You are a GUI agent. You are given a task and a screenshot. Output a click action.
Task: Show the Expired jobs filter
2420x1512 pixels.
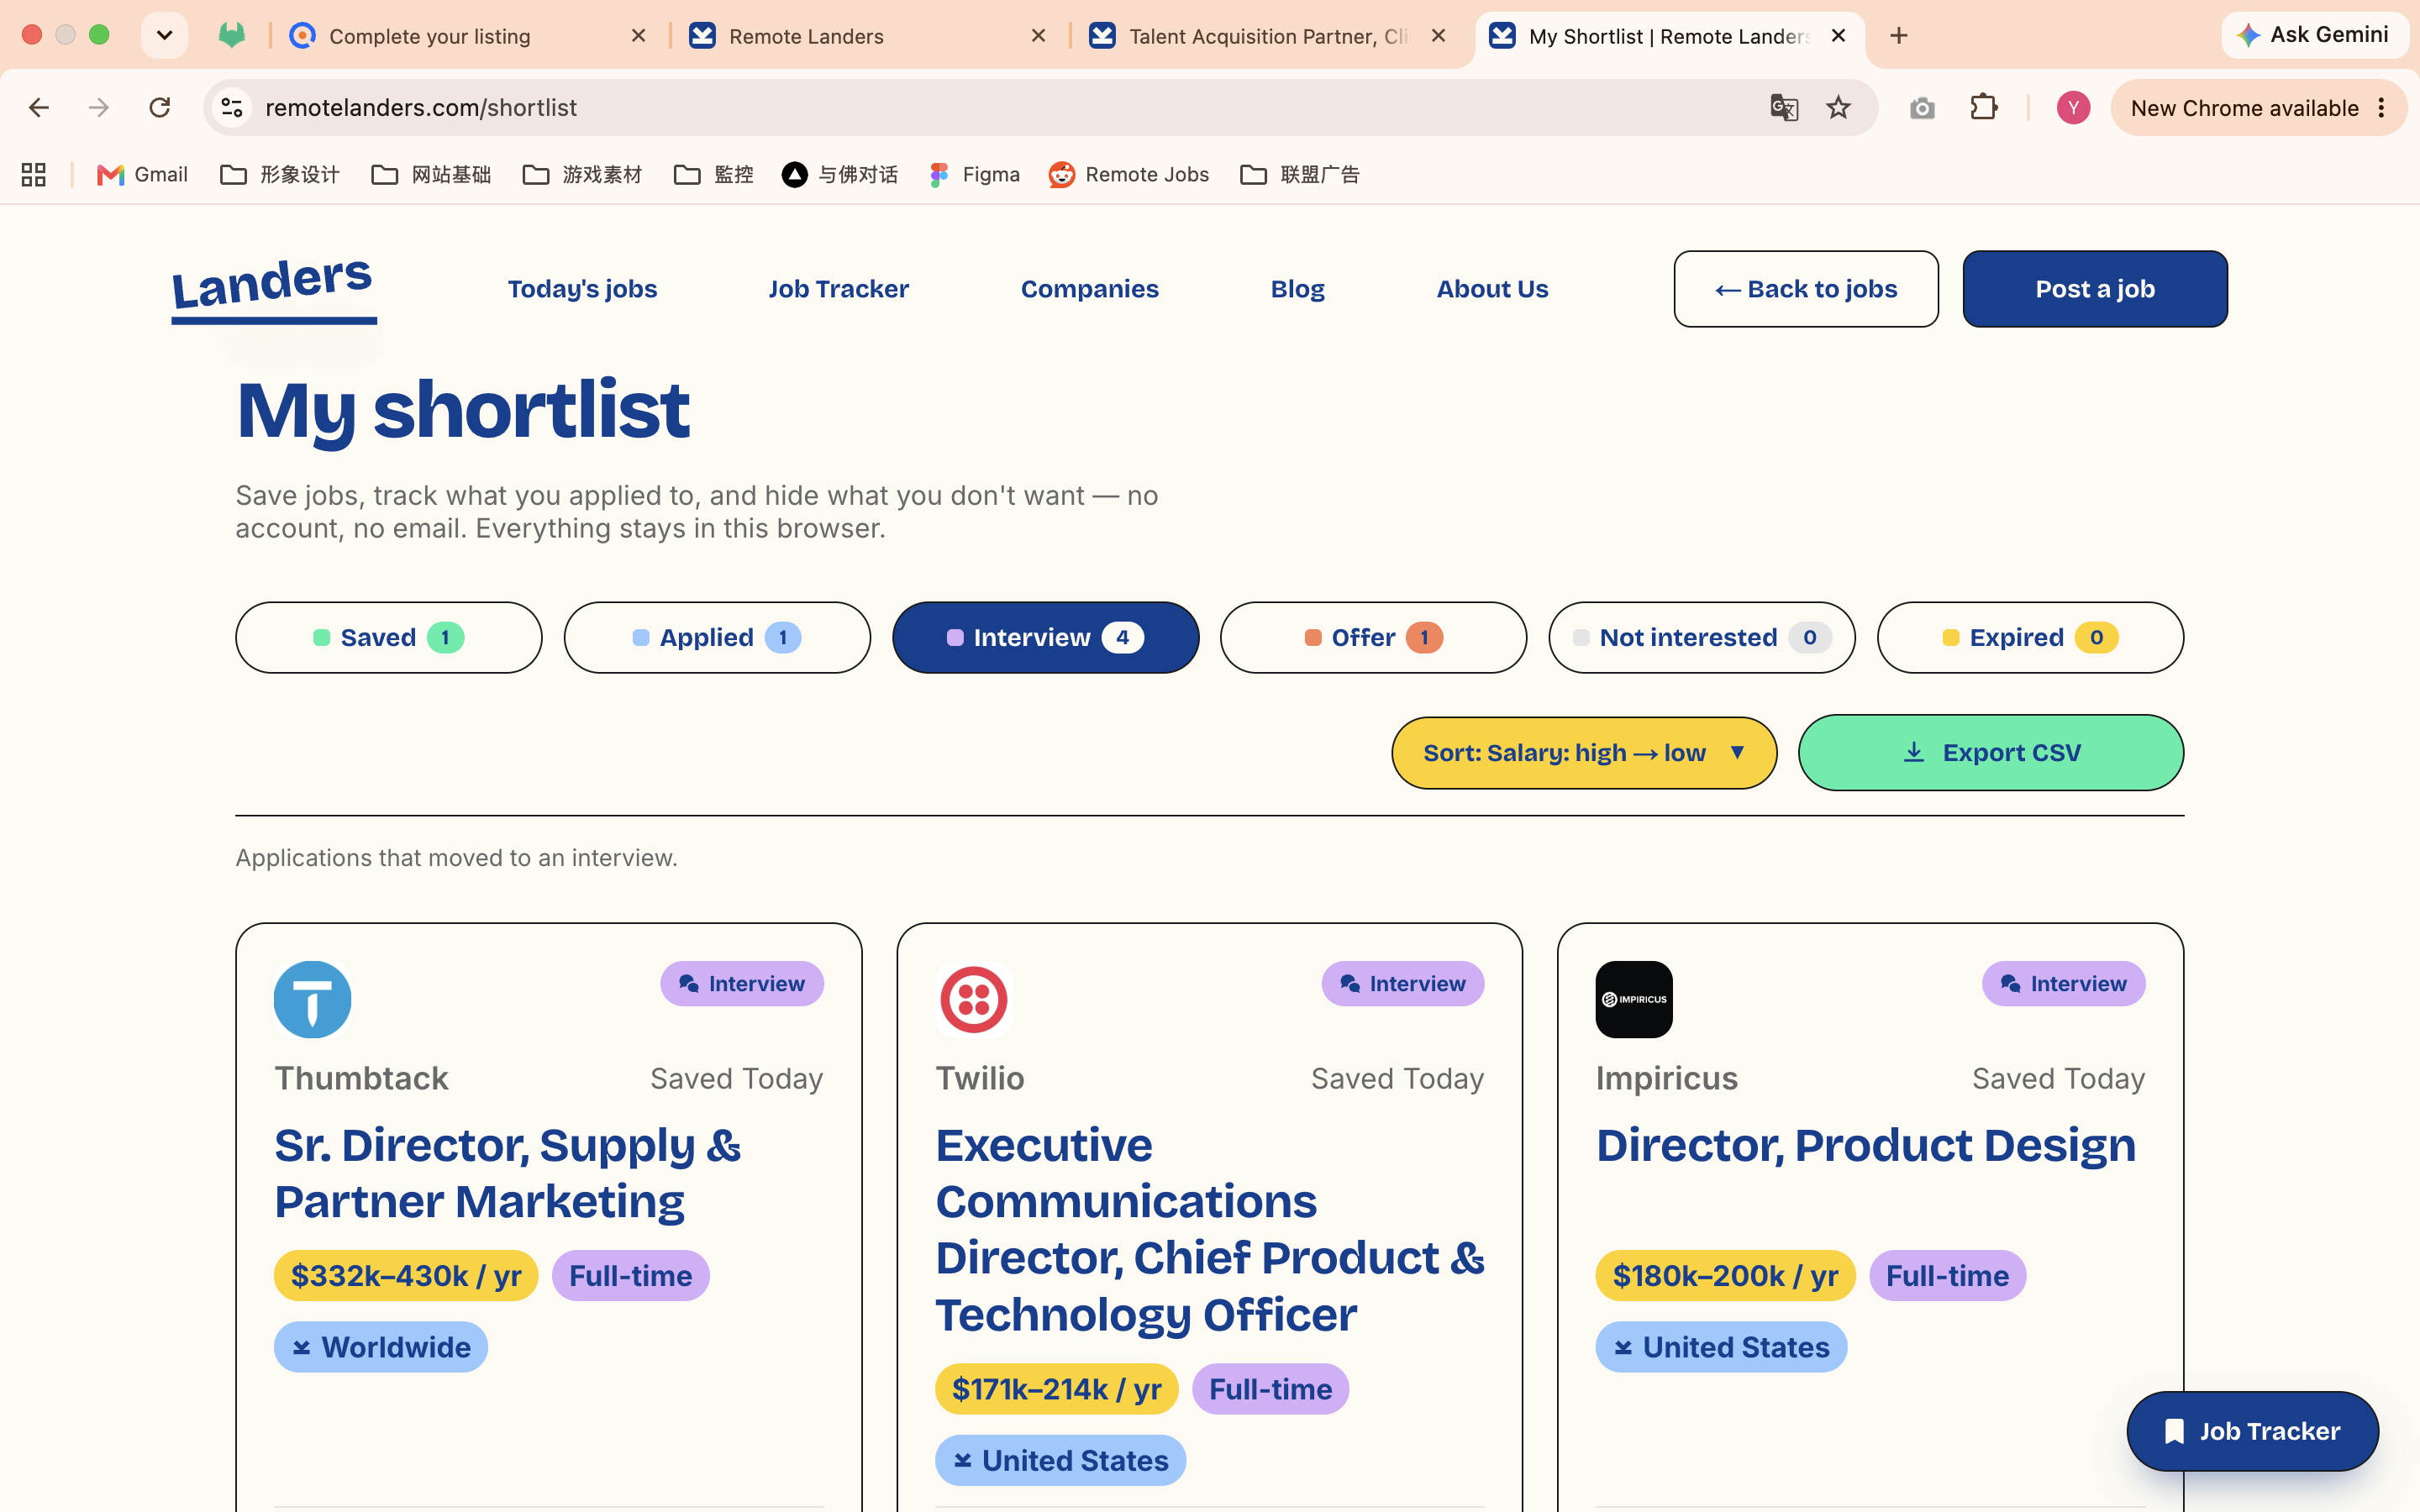point(2030,637)
